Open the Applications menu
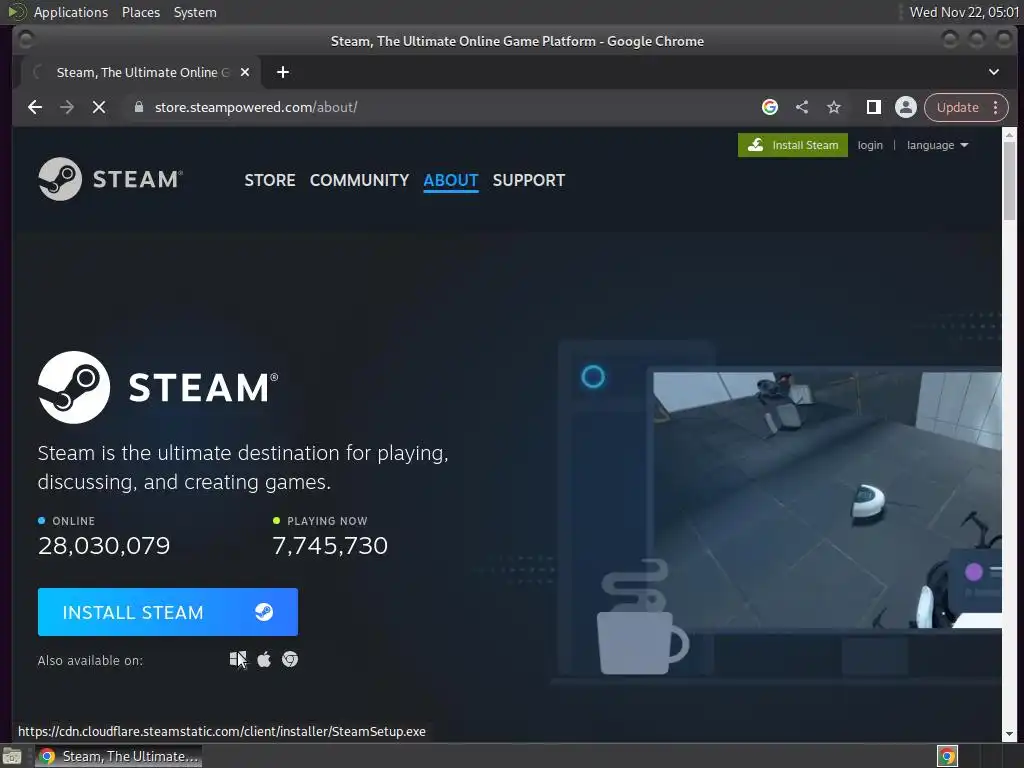The image size is (1024, 768). (x=71, y=12)
